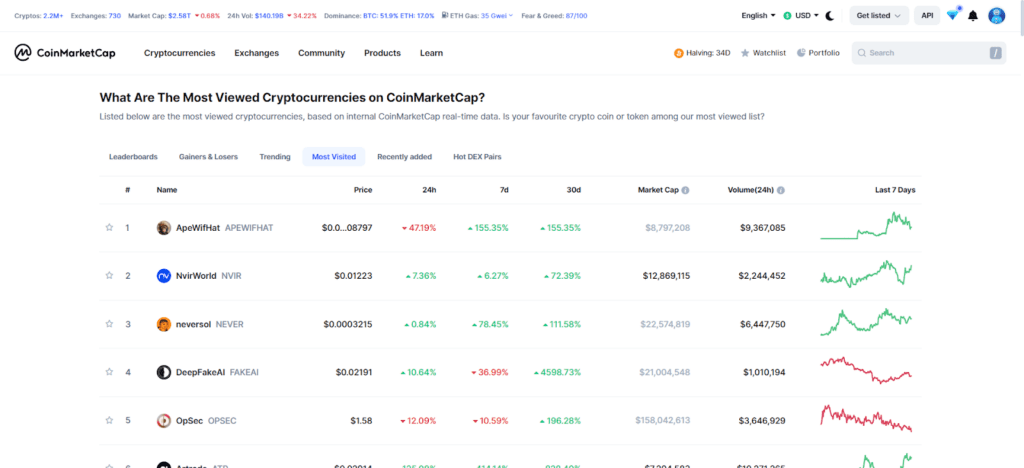Sort by the Price column header
The width and height of the screenshot is (1024, 468).
point(363,190)
